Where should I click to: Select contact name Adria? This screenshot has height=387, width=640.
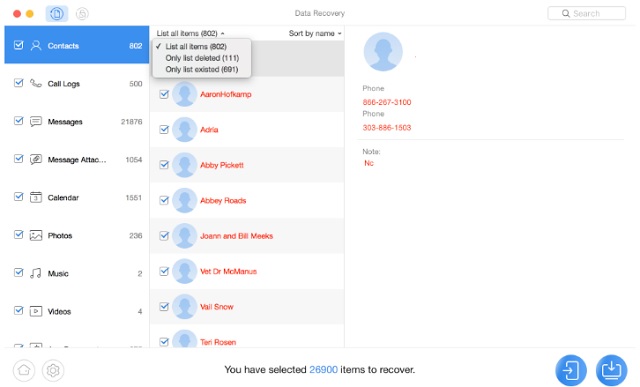click(x=209, y=130)
